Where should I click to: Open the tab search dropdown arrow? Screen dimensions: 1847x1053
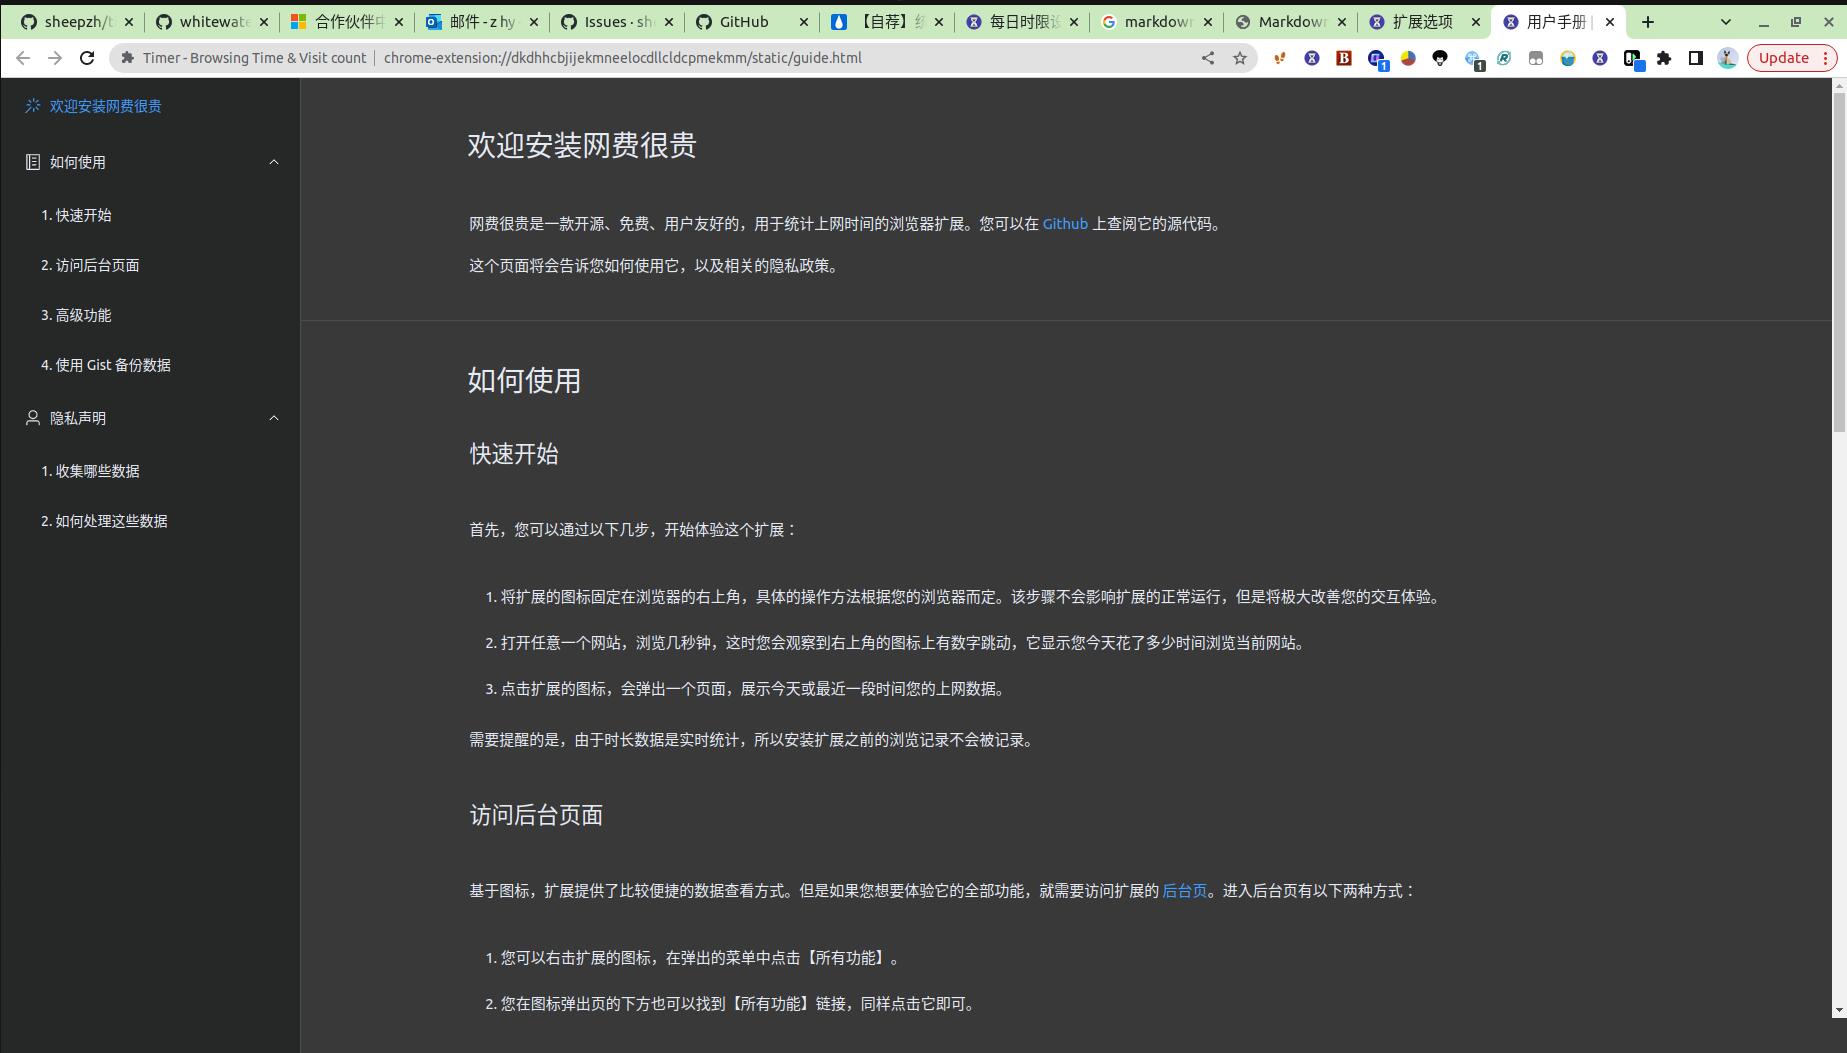(x=1725, y=22)
